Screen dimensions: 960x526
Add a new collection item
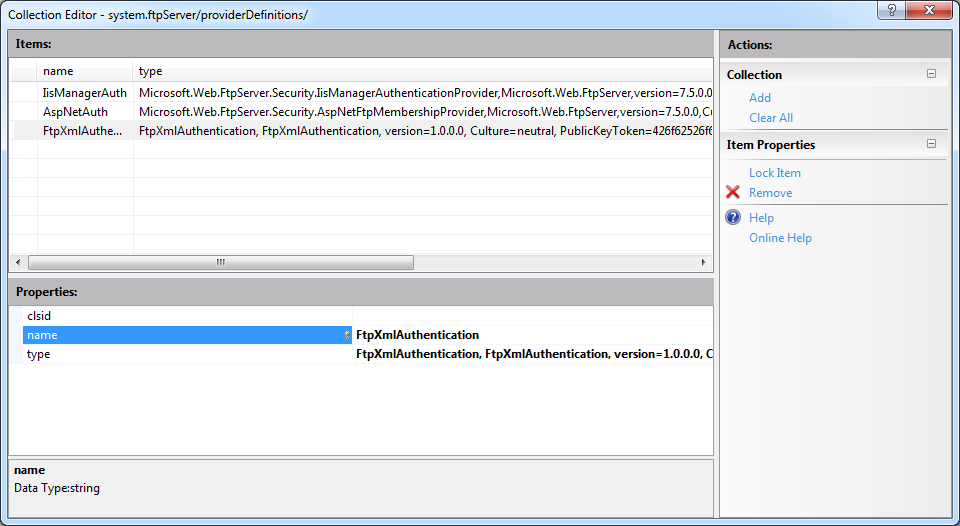pyautogui.click(x=760, y=98)
